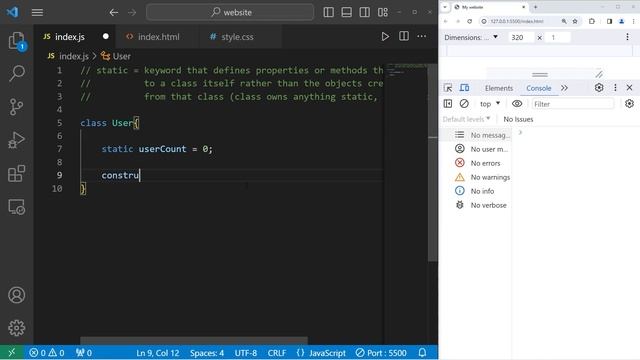Go forward with the right arrow
This screenshot has height=360, width=640.
point(131,13)
